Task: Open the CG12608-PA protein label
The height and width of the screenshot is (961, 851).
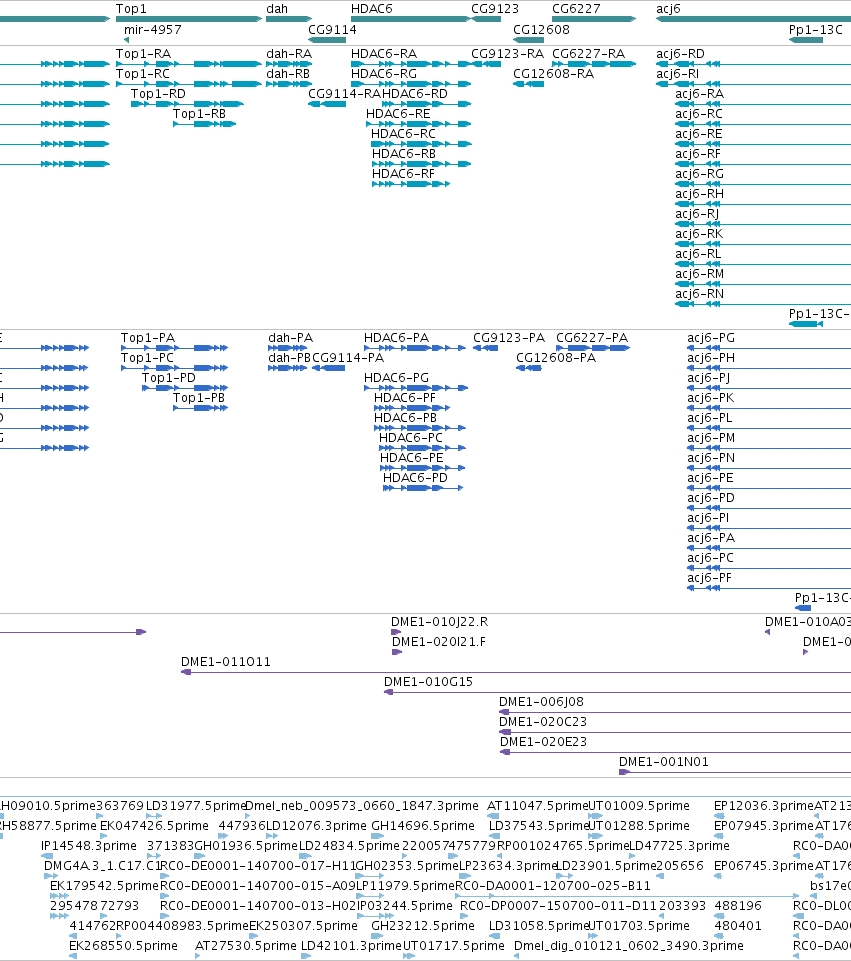Action: coord(556,357)
